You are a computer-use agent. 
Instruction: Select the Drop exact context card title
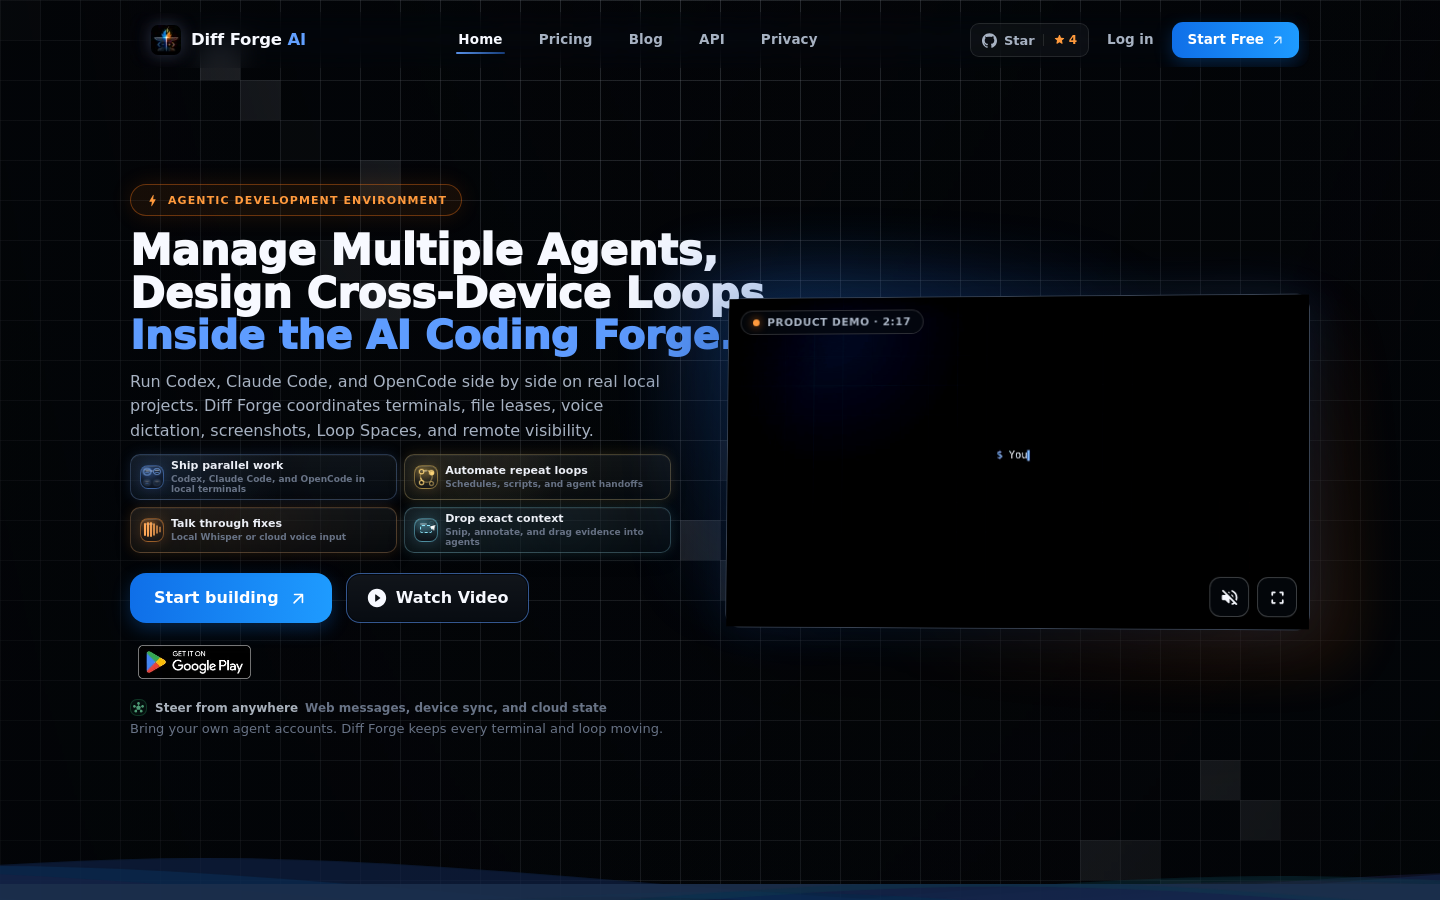click(x=504, y=518)
